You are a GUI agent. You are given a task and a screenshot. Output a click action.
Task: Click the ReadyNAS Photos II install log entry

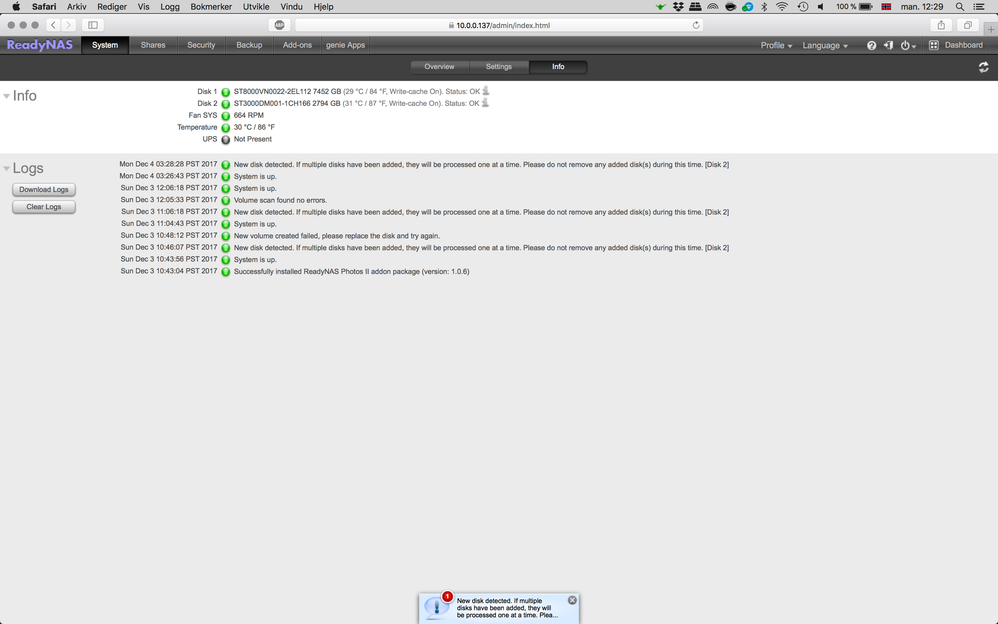click(351, 271)
